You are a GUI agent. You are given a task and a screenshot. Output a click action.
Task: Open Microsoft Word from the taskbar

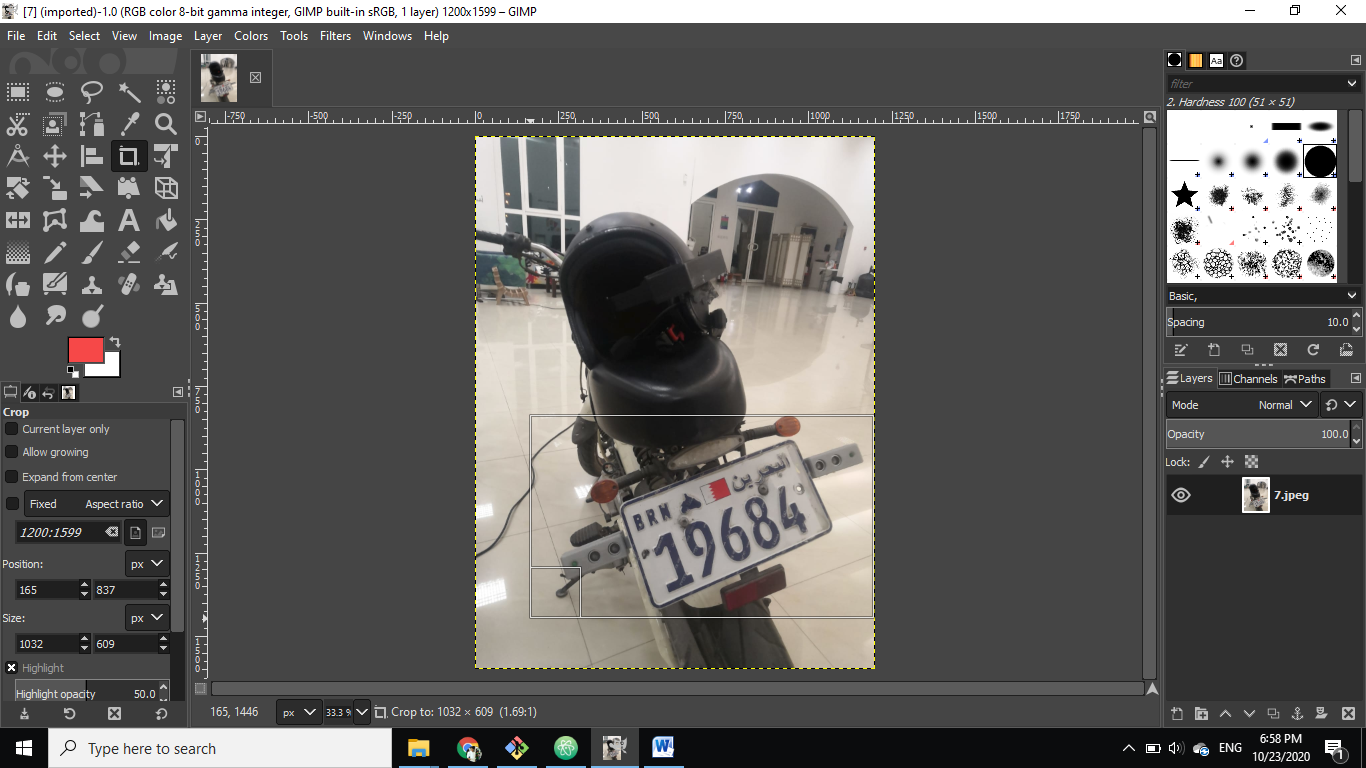tap(663, 747)
